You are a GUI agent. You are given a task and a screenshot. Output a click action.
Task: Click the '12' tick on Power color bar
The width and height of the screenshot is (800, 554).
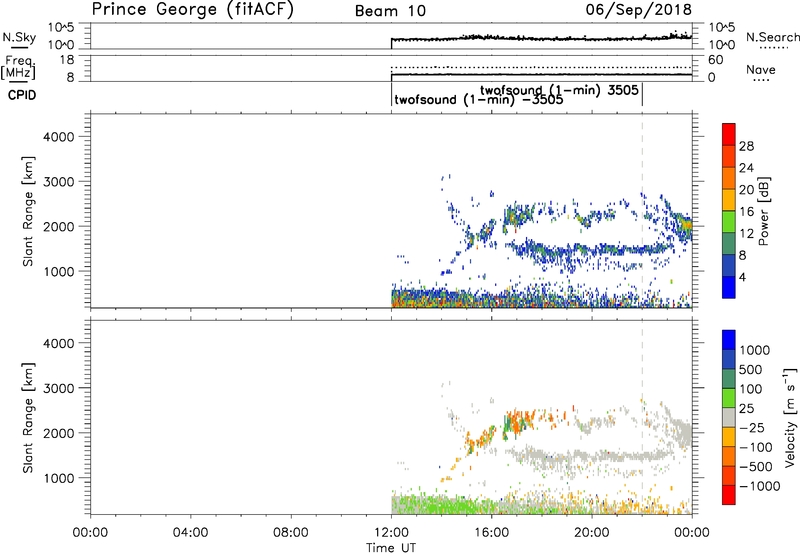[746, 234]
